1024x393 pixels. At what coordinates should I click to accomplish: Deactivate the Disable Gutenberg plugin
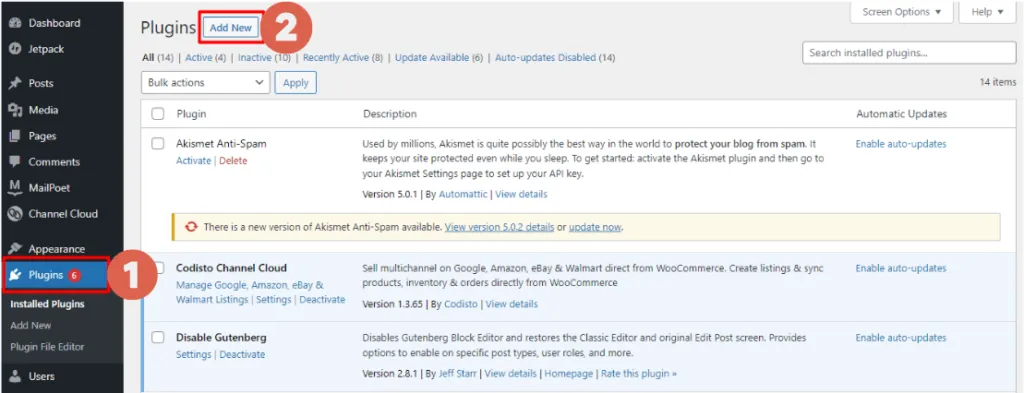click(x=242, y=354)
